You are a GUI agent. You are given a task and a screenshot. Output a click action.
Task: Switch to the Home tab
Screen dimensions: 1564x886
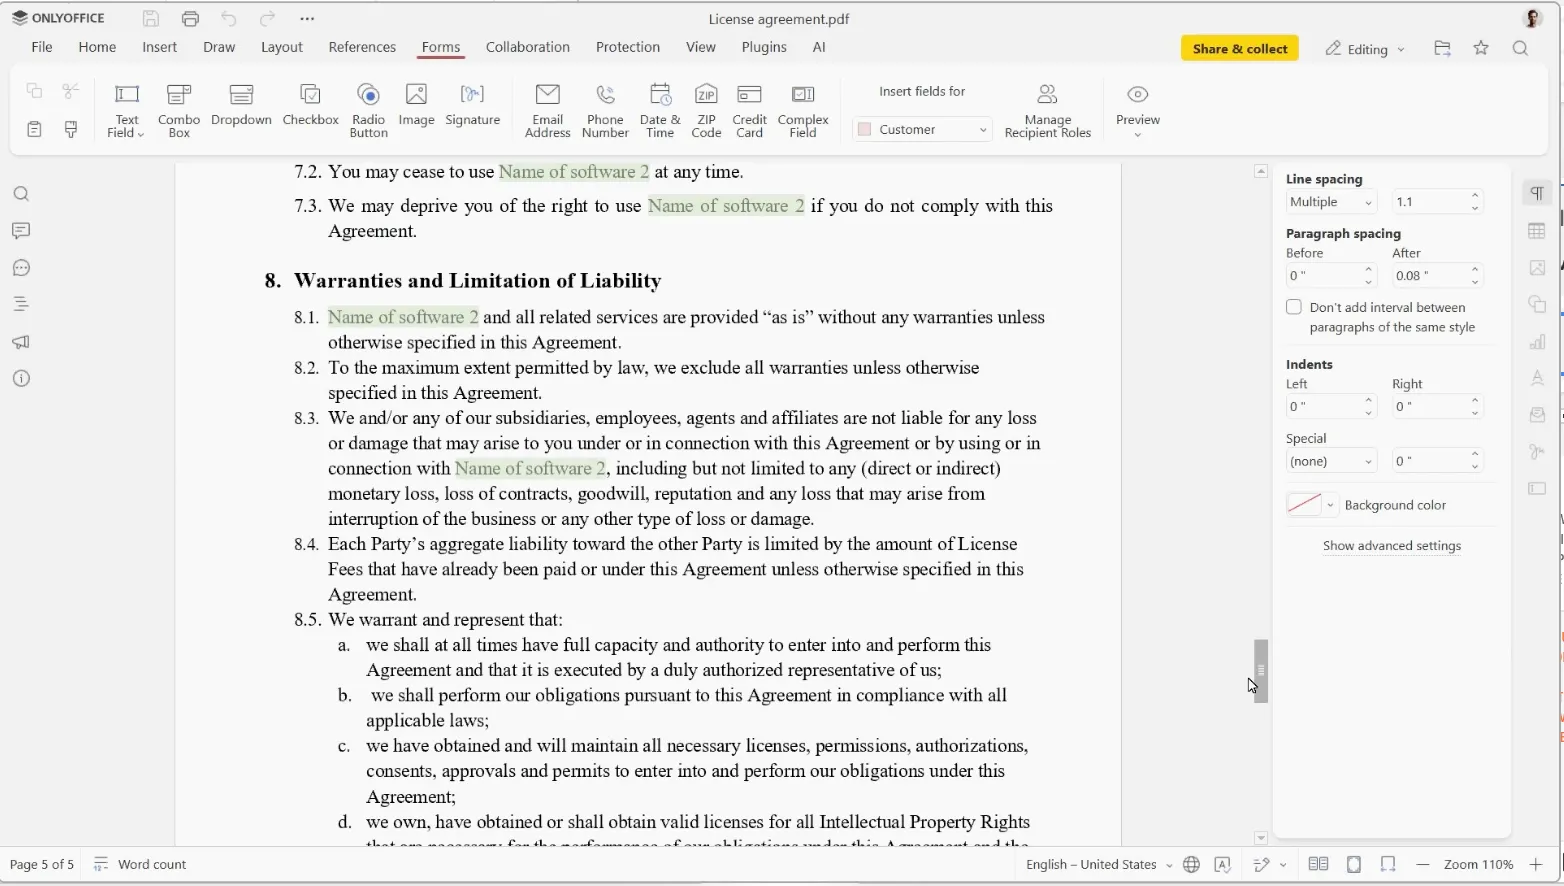coord(97,47)
